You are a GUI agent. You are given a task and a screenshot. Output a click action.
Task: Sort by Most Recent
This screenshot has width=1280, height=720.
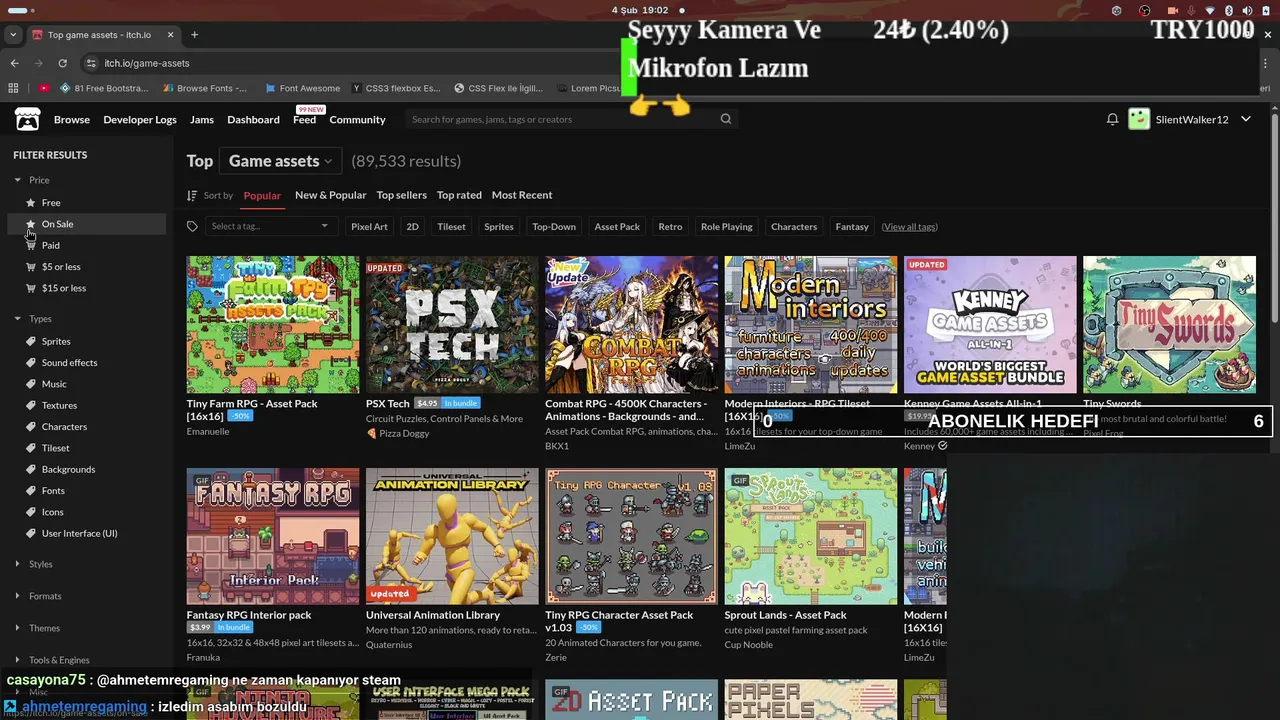[x=522, y=196]
